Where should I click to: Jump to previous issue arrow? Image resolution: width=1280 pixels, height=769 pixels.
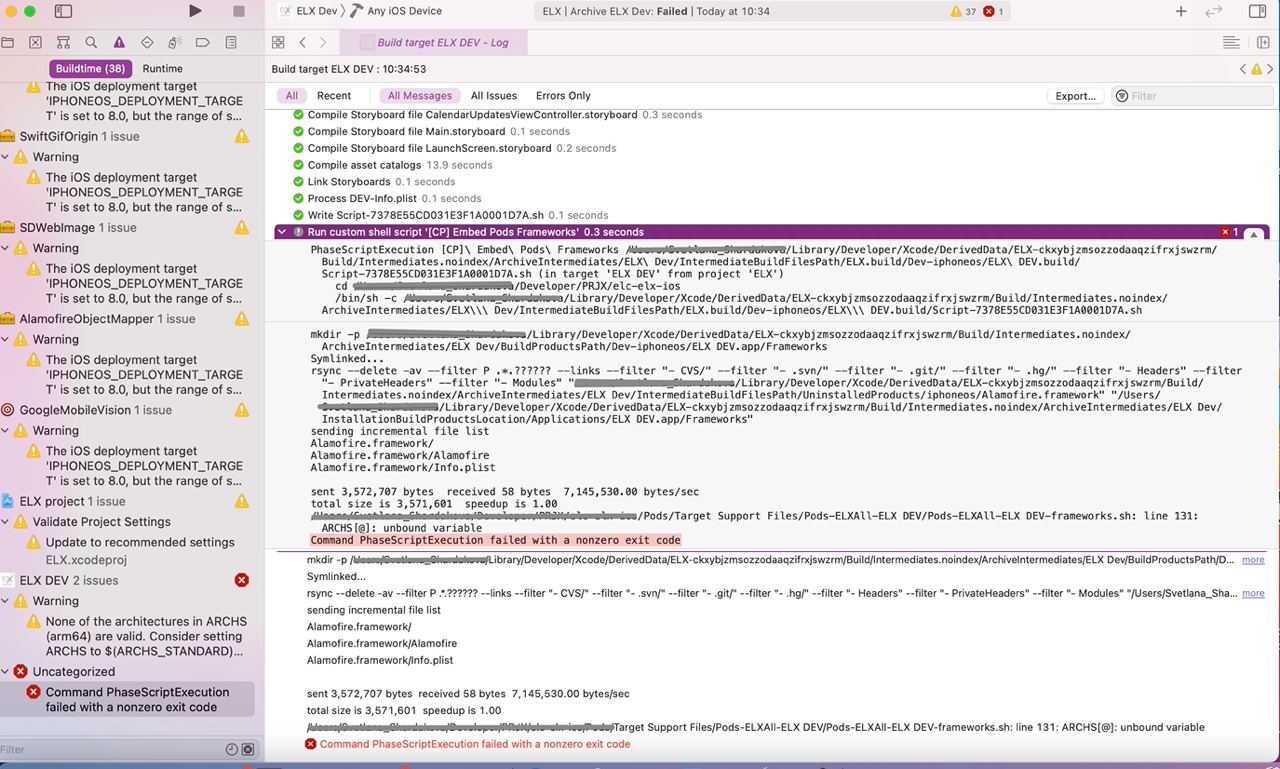(1243, 69)
